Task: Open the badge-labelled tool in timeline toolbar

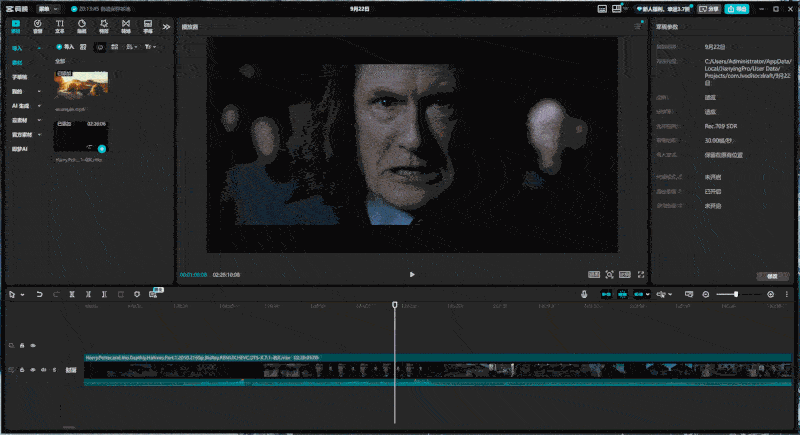Action: pos(154,294)
